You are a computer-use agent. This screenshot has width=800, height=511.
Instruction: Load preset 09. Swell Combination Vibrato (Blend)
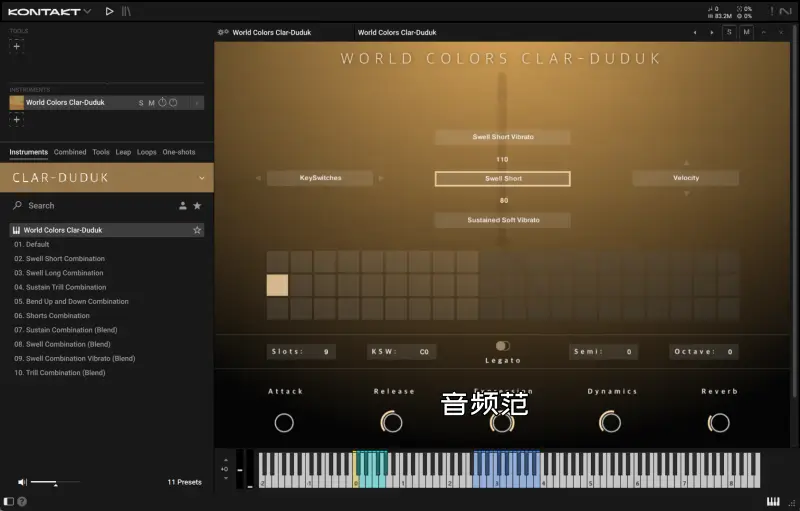[74, 359]
